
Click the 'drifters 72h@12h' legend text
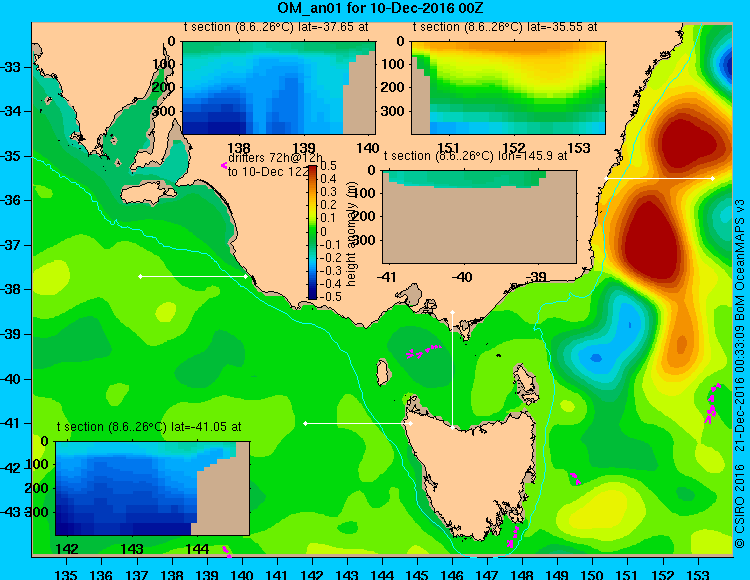click(x=275, y=158)
